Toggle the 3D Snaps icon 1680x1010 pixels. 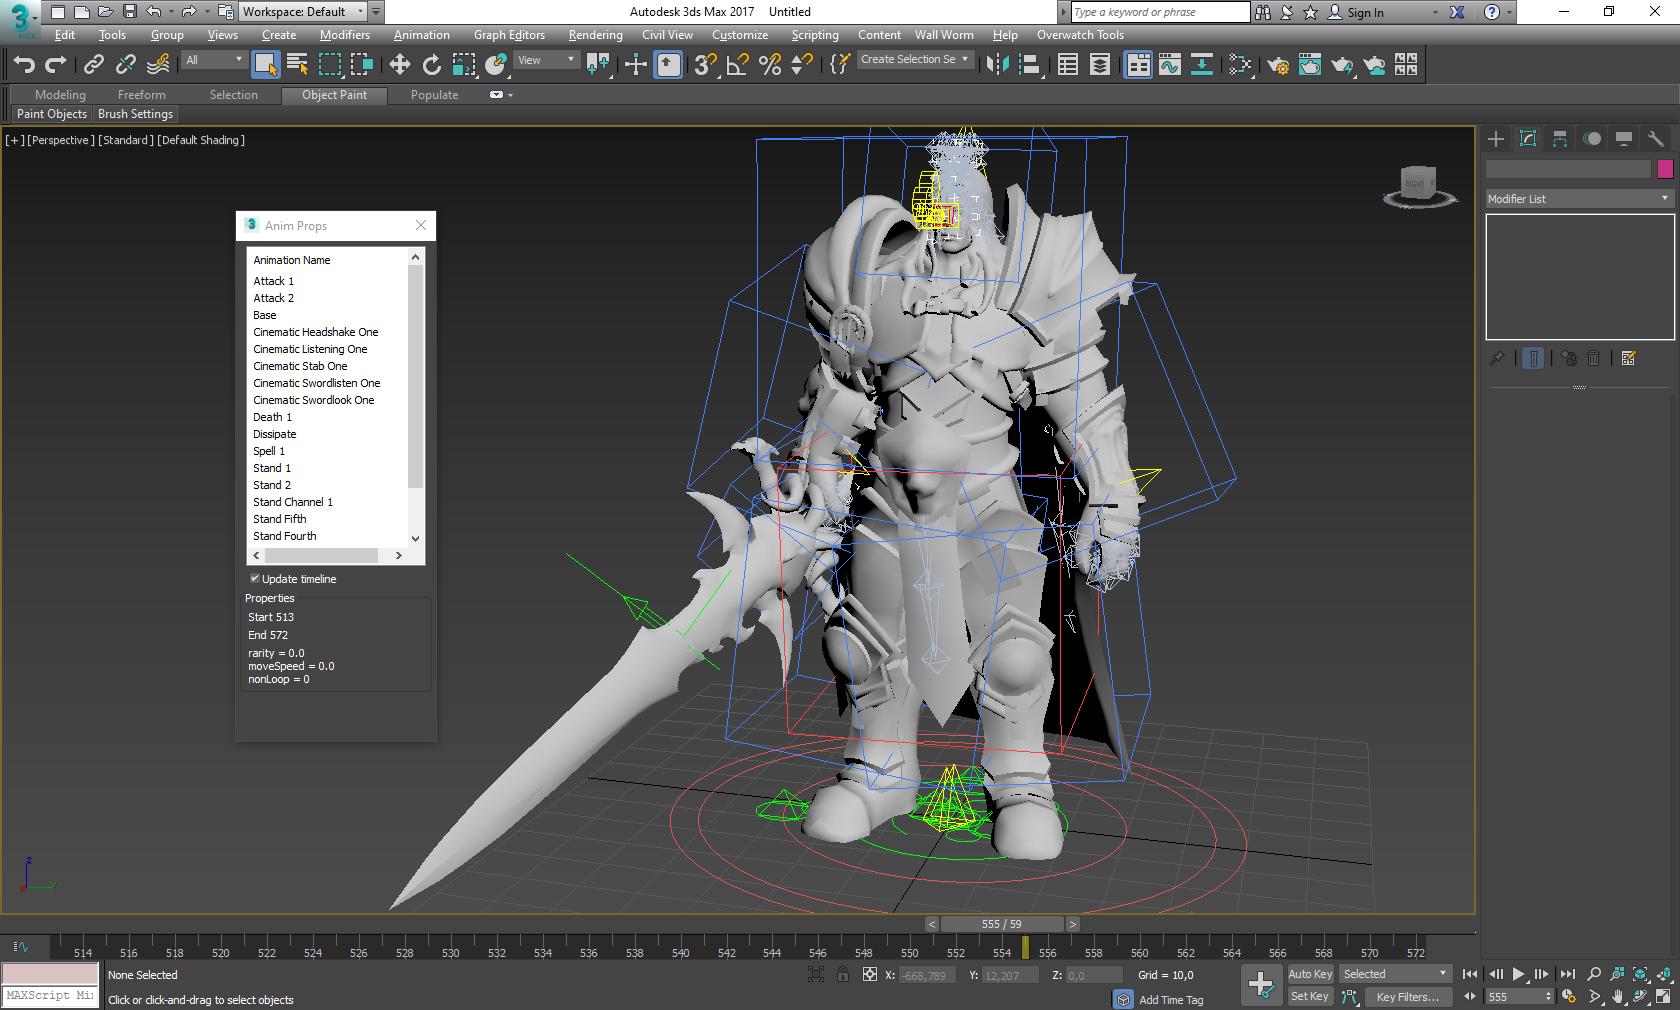[x=705, y=65]
